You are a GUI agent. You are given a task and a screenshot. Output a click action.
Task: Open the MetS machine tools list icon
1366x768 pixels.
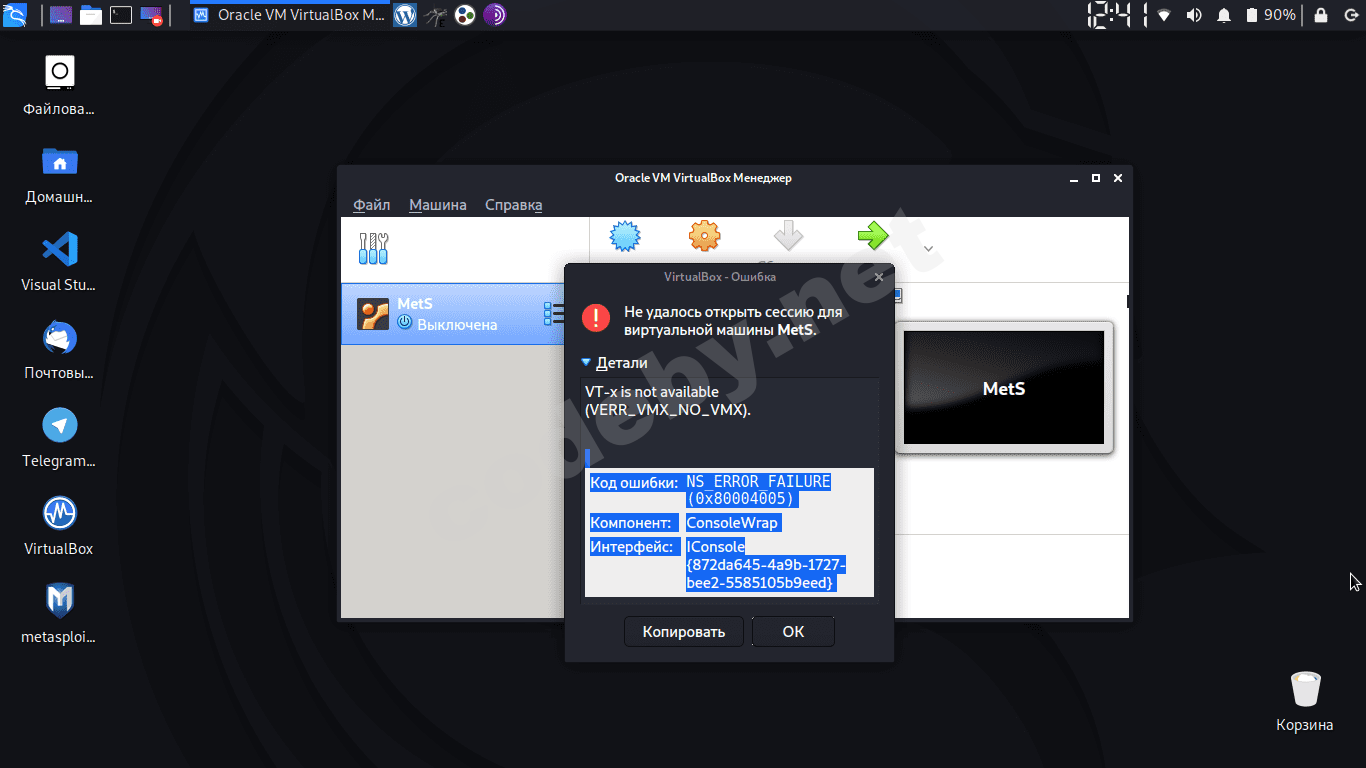(553, 314)
